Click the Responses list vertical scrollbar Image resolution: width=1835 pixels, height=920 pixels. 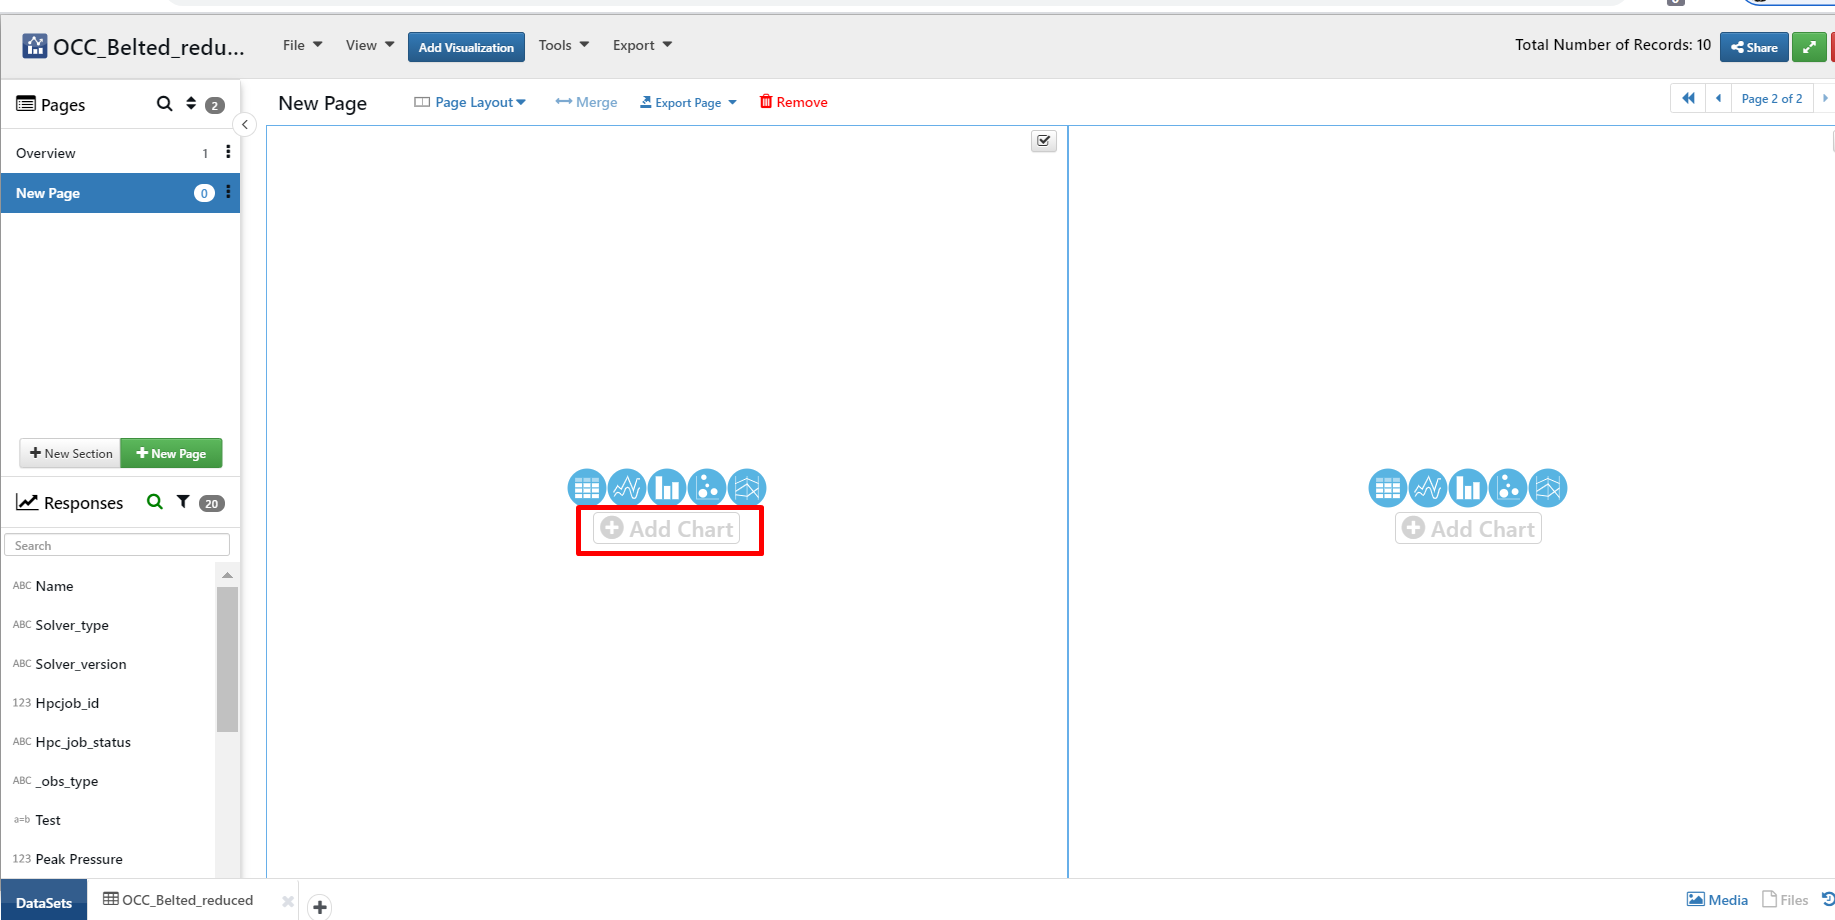tap(227, 660)
